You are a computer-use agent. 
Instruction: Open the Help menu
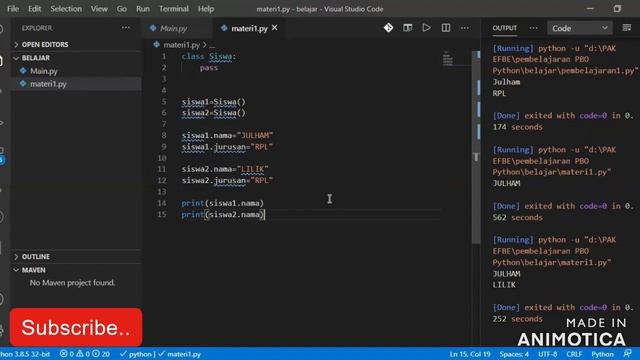pyautogui.click(x=206, y=9)
